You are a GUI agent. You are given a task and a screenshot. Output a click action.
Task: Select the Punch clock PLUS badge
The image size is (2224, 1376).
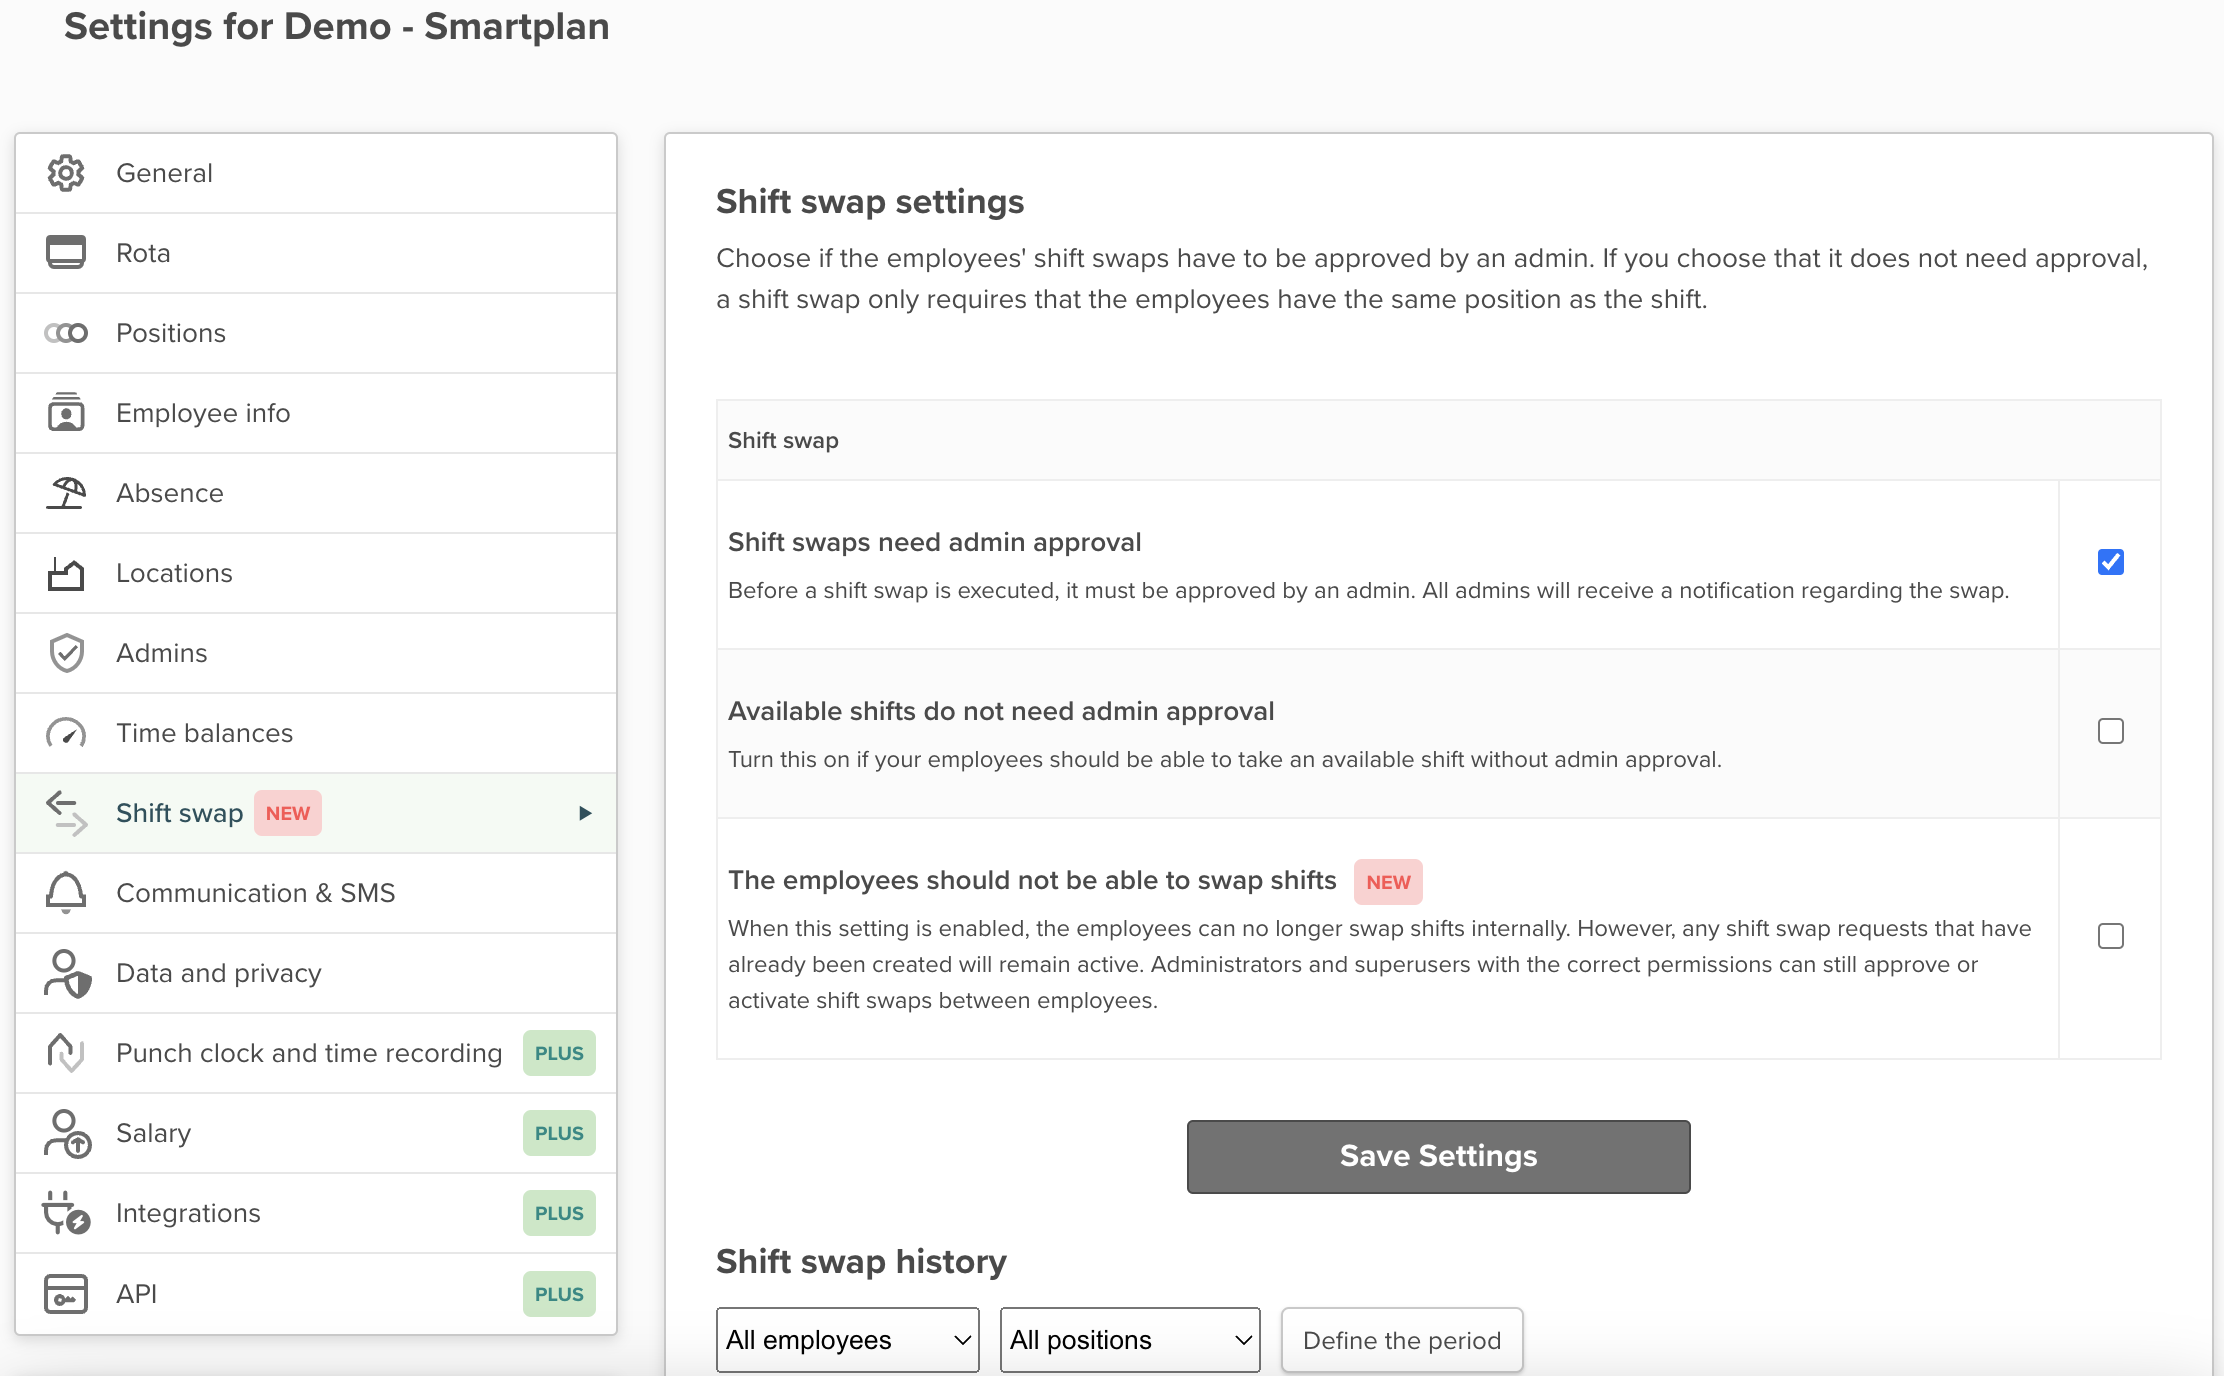pos(558,1052)
